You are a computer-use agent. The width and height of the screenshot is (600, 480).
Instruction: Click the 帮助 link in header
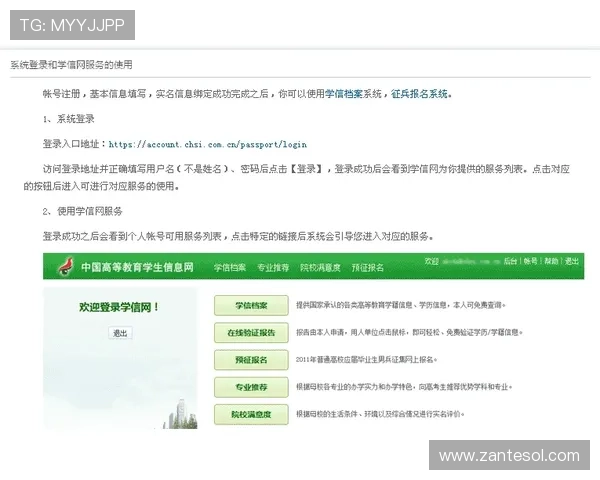coord(551,261)
